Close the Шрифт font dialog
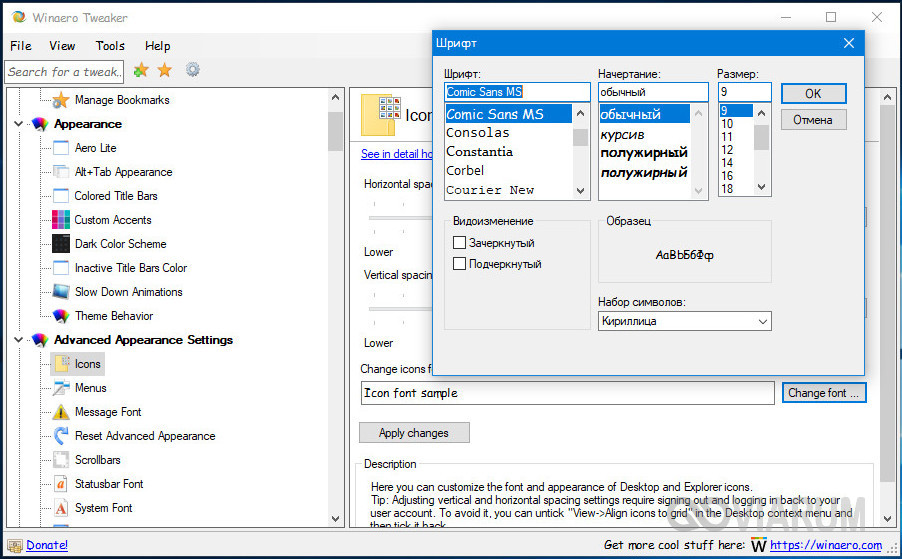This screenshot has height=559, width=902. 849,43
